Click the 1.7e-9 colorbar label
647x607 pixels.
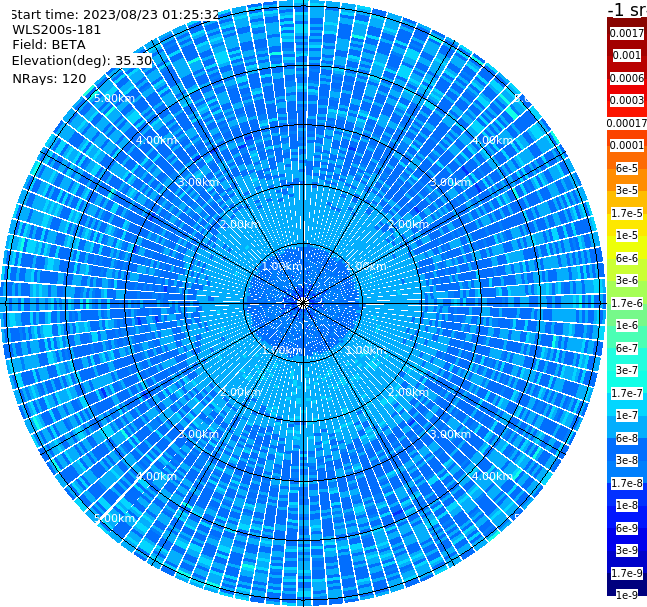(x=627, y=573)
